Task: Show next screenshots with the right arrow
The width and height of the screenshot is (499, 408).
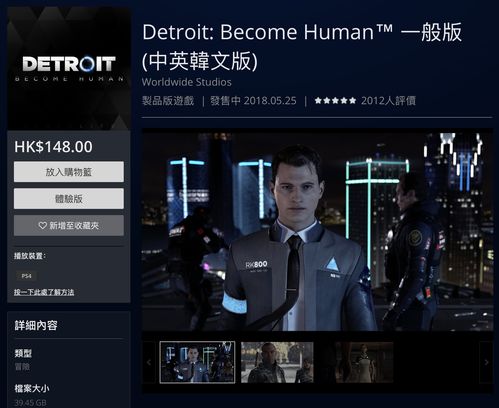Action: click(x=486, y=362)
